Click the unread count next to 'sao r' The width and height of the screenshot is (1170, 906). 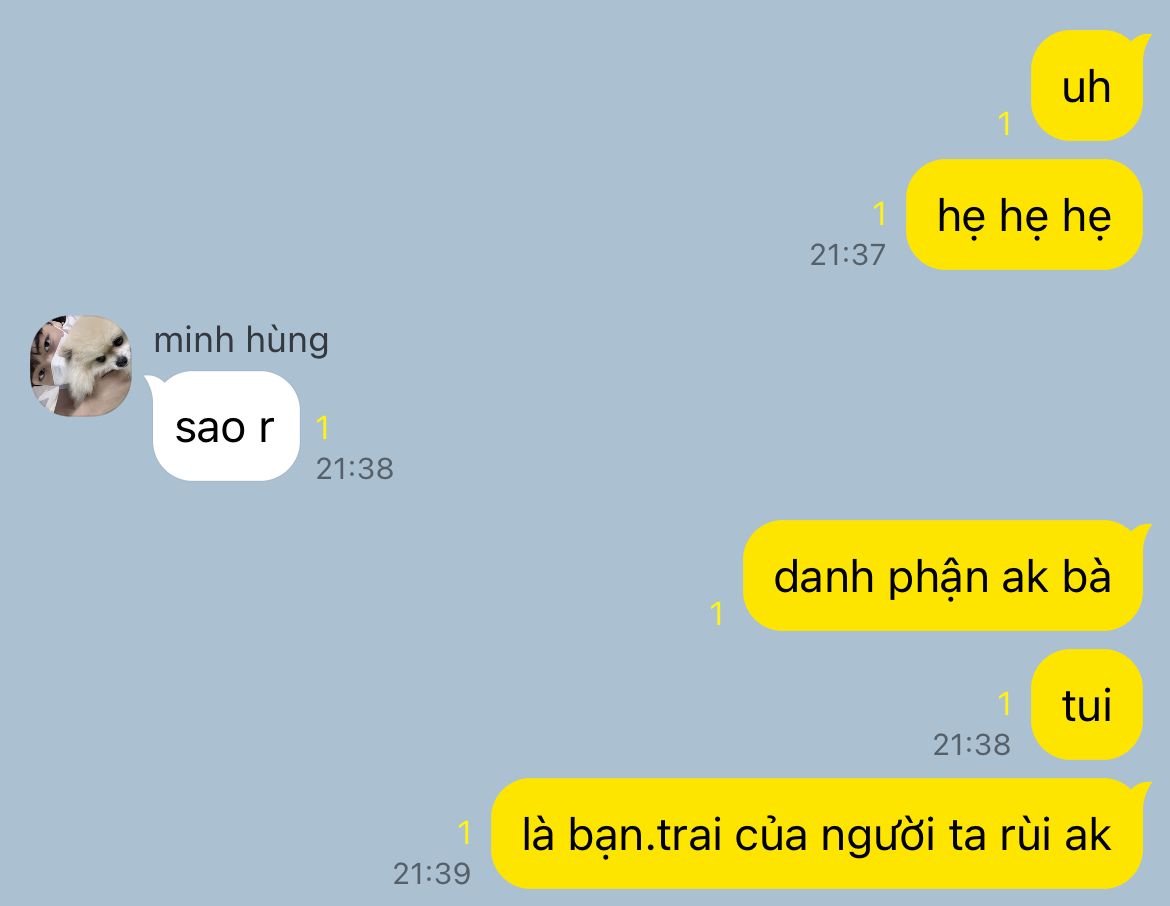[x=322, y=428]
